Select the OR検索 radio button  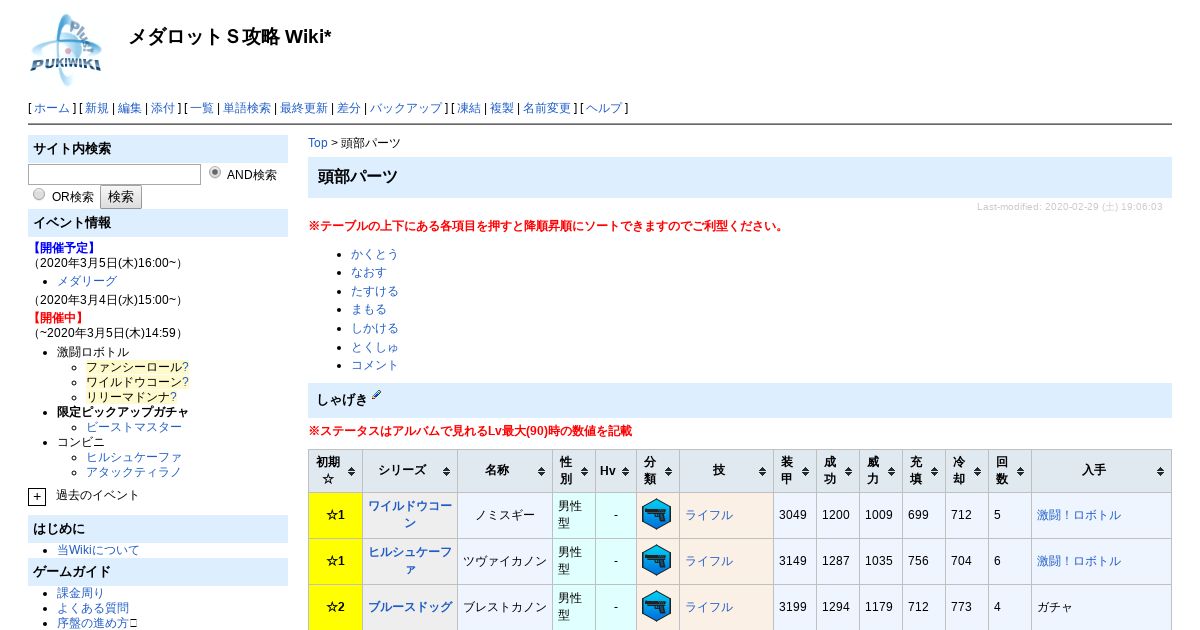[x=39, y=195]
